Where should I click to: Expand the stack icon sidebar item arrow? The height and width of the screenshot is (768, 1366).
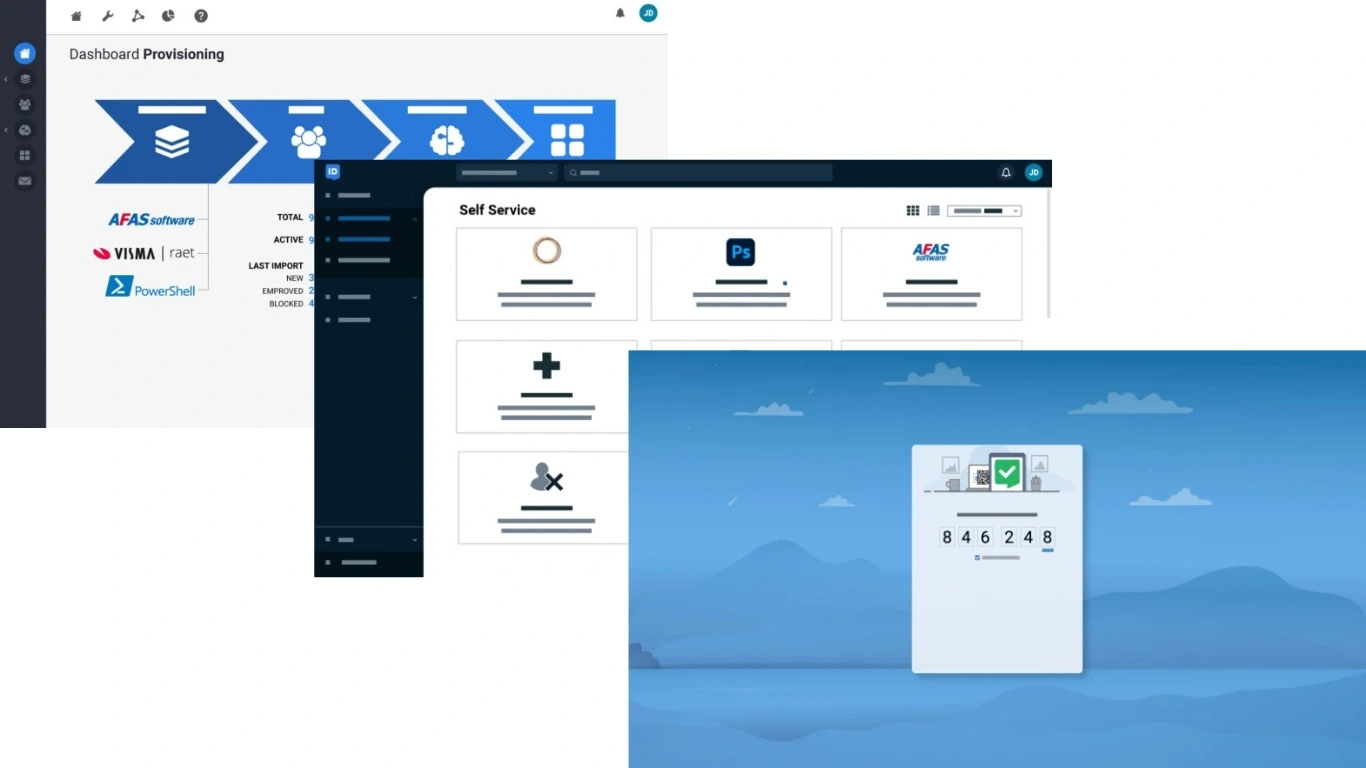click(7, 79)
